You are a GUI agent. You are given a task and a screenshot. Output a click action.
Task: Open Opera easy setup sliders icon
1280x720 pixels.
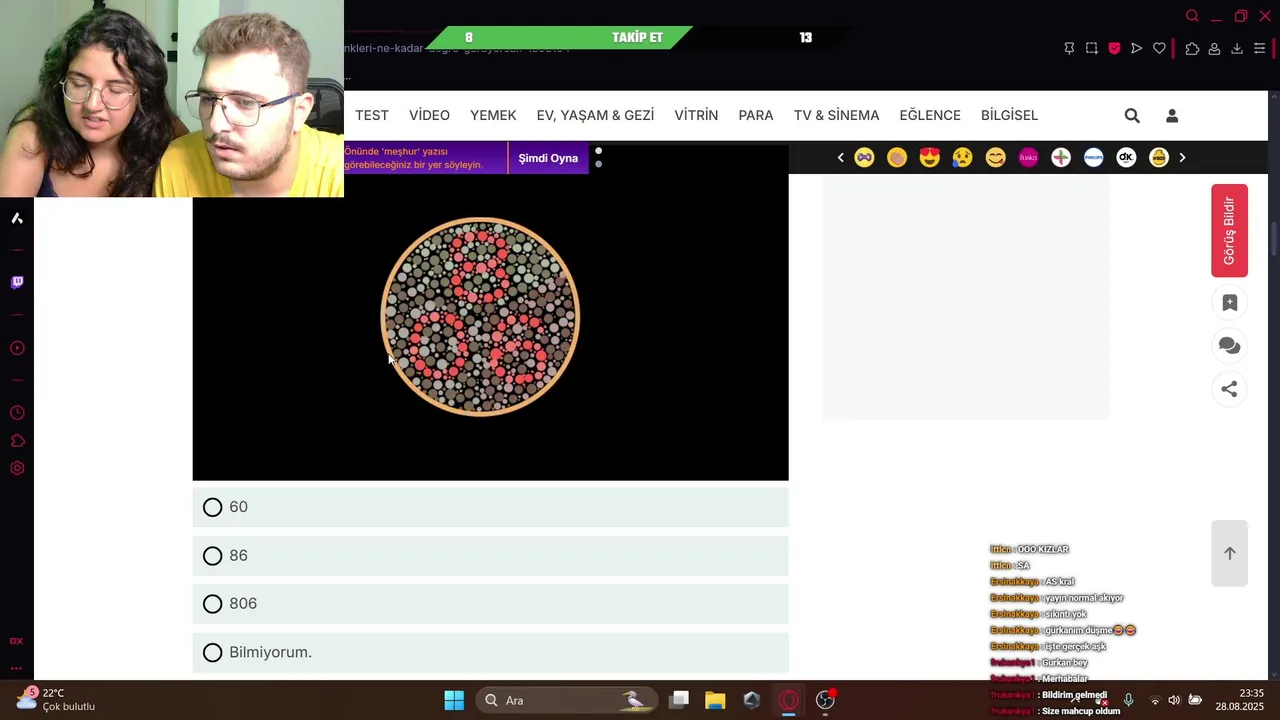(x=1259, y=48)
